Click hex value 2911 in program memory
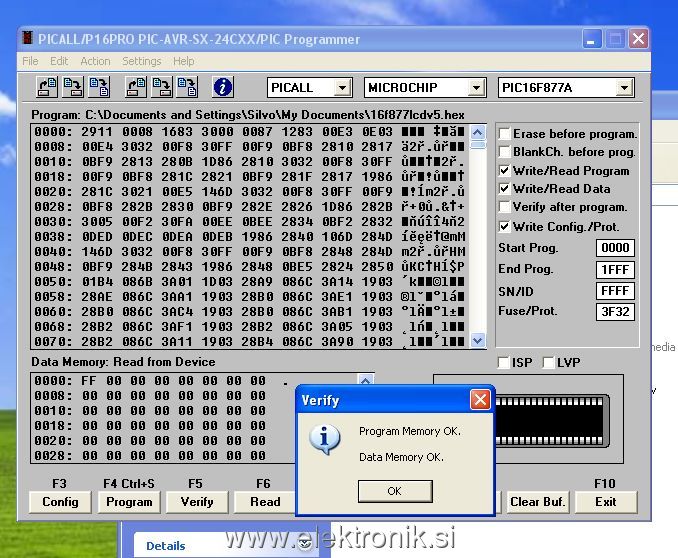 click(x=97, y=131)
